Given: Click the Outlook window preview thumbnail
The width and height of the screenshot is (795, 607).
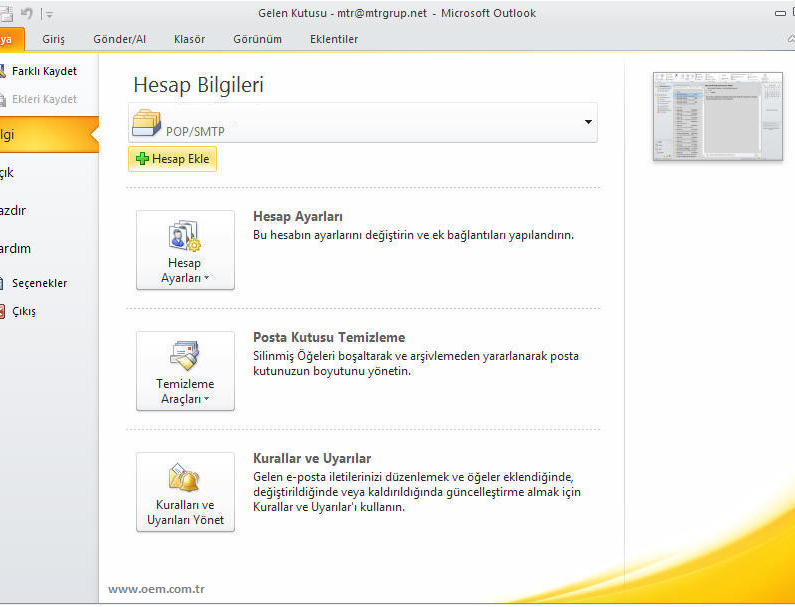Looking at the screenshot, I should pyautogui.click(x=717, y=116).
